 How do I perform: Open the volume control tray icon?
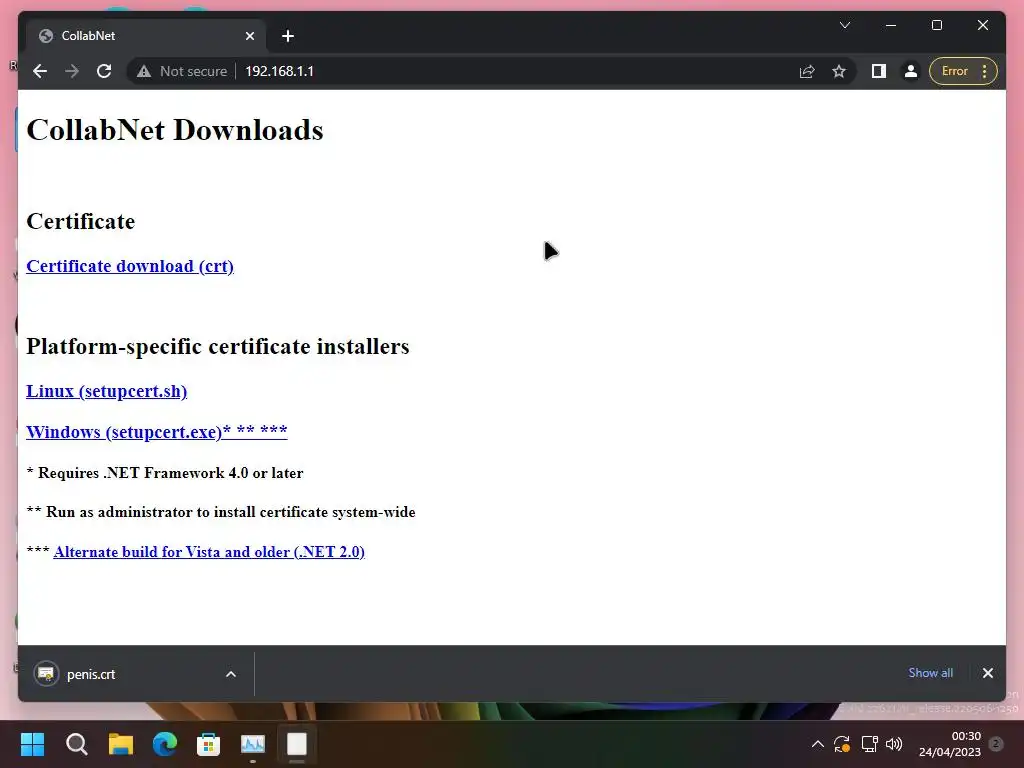[894, 744]
